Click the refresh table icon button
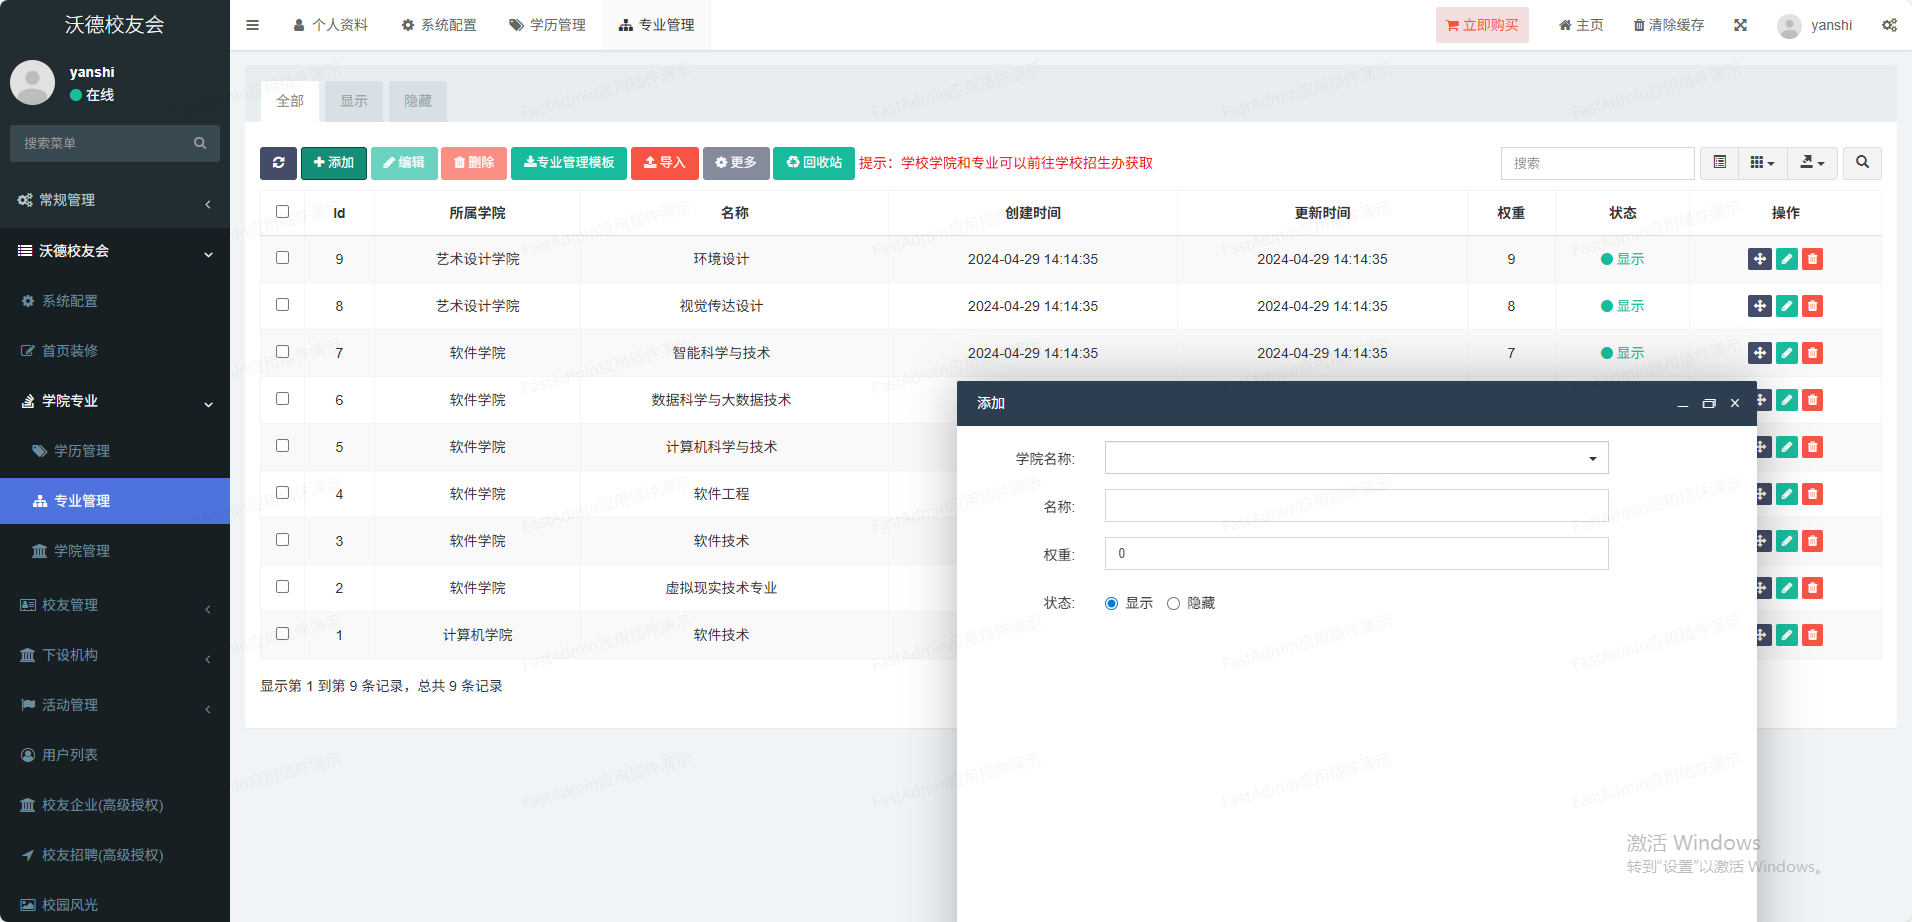1912x922 pixels. (x=278, y=163)
